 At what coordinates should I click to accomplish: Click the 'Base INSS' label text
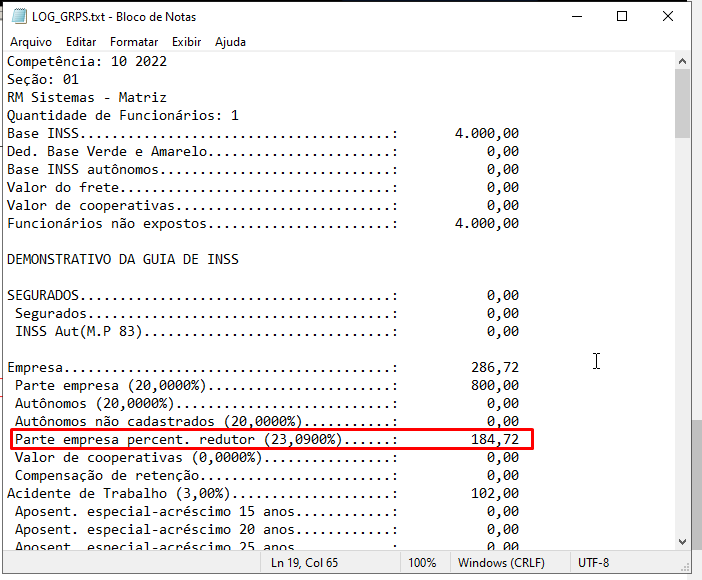pyautogui.click(x=43, y=133)
